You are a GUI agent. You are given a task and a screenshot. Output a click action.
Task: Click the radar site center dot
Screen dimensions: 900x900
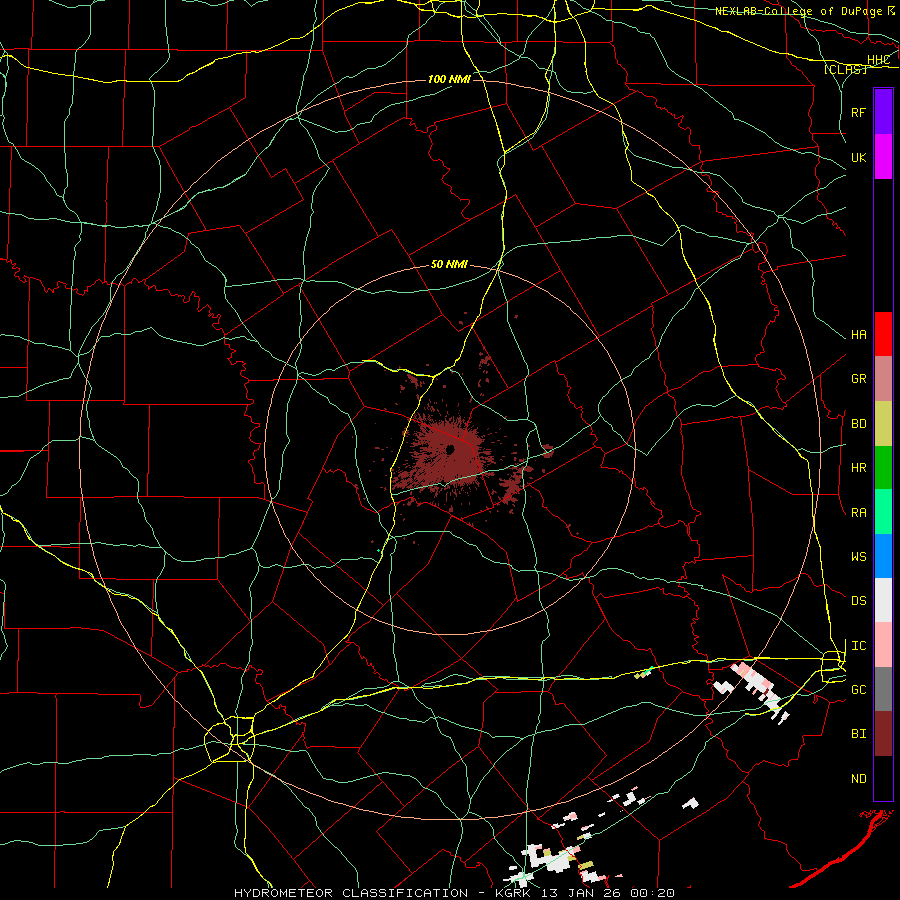(x=451, y=449)
